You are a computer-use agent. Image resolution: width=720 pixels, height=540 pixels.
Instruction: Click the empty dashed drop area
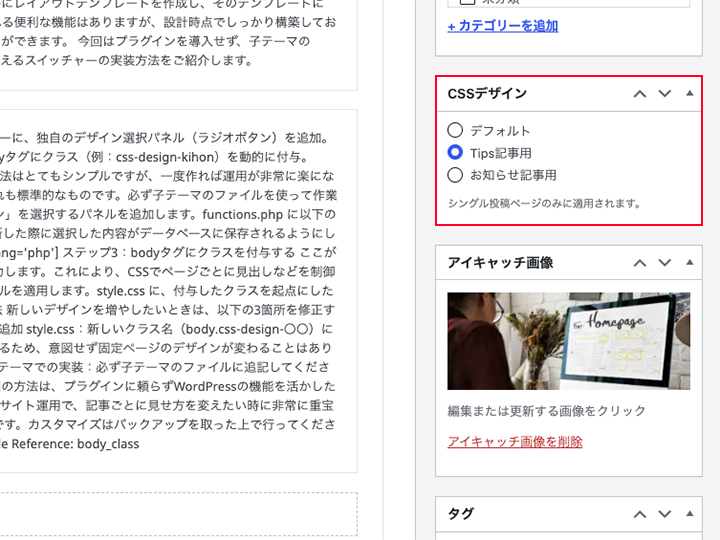(177, 514)
